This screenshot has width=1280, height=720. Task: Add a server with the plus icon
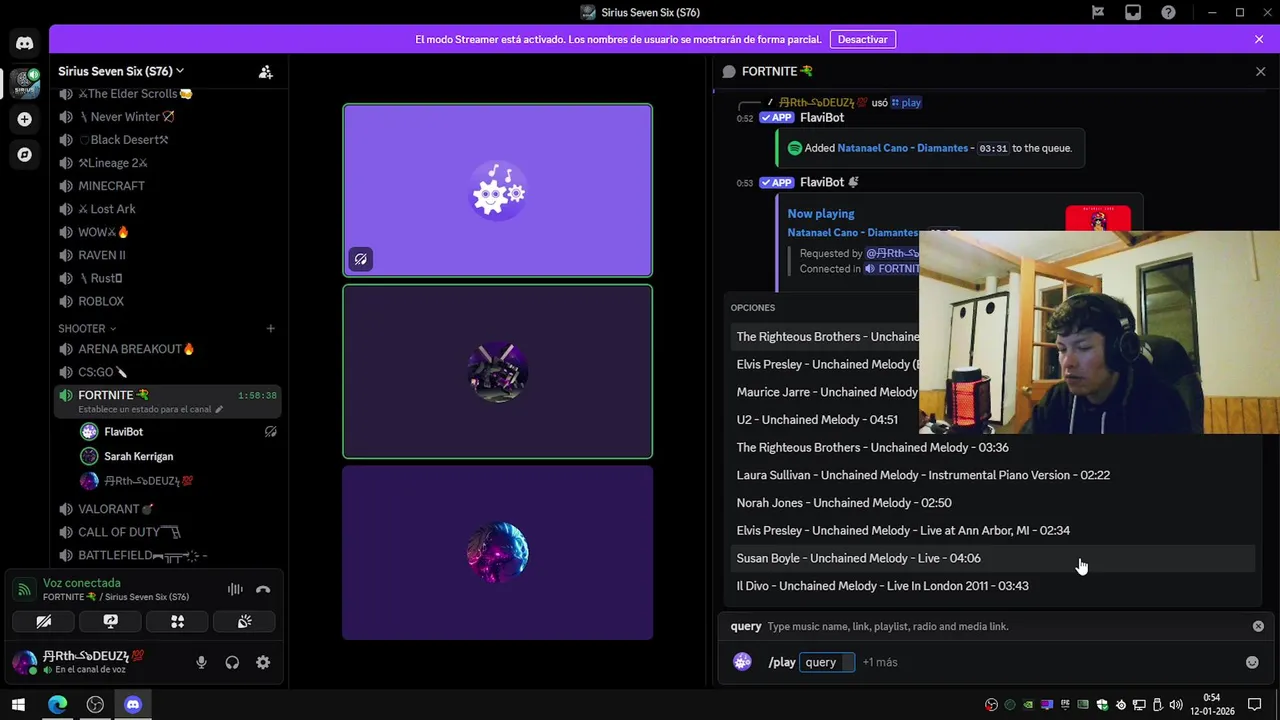coord(24,119)
